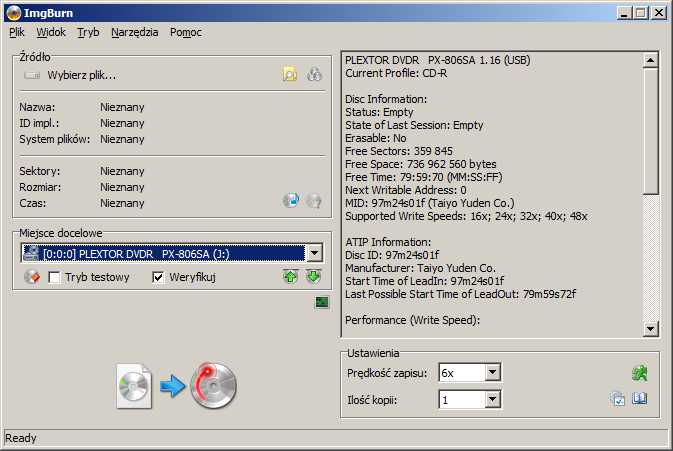Minimize the ImgBurn window
The width and height of the screenshot is (673, 451).
point(624,13)
